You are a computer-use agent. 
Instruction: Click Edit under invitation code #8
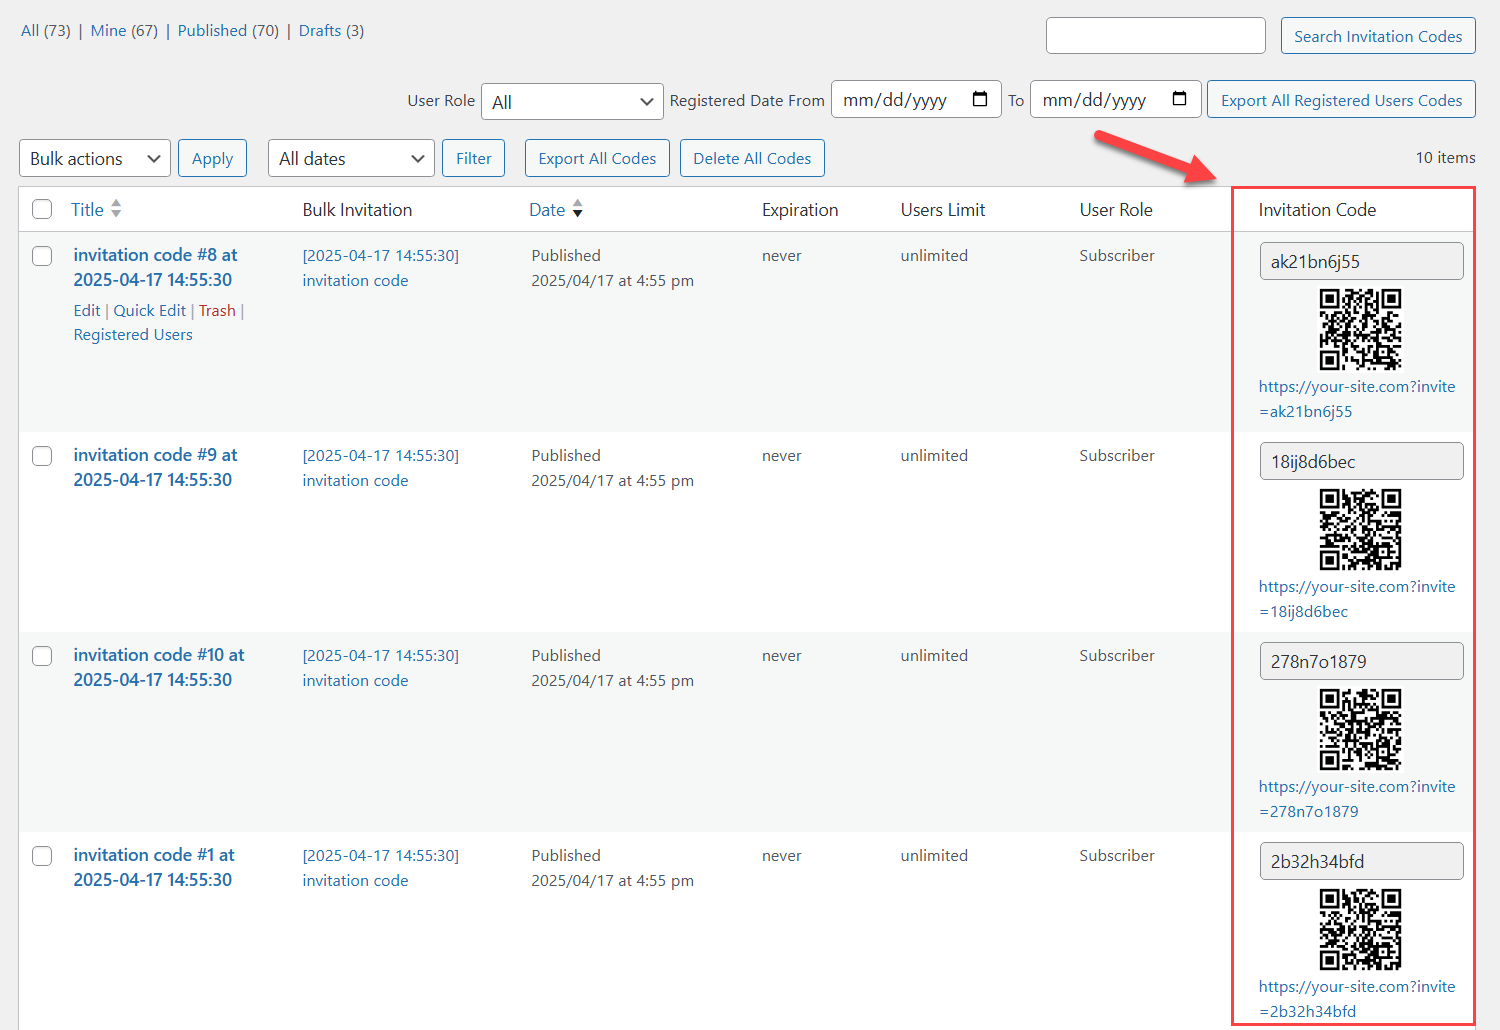[x=87, y=310]
